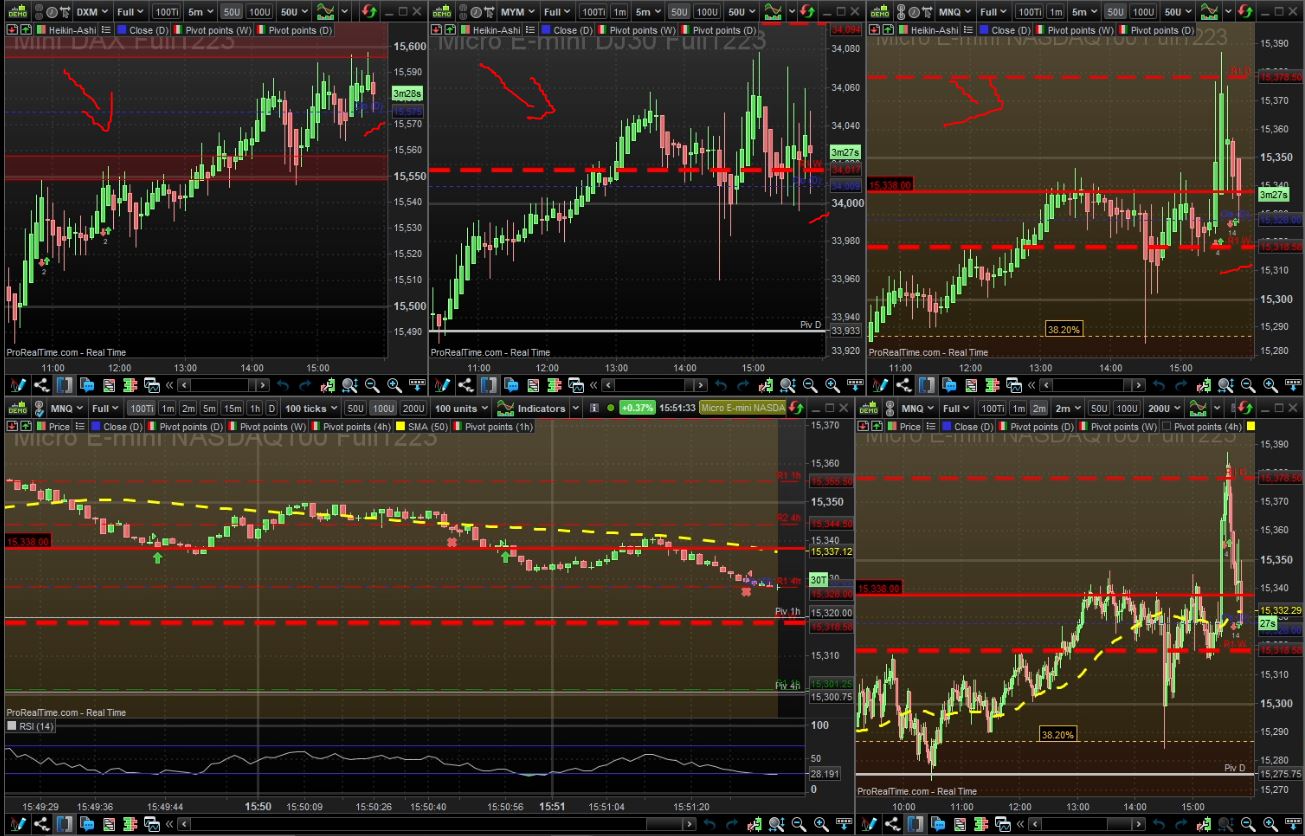Click the chat bubbles icon under DJ30 chart
The image size is (1305, 836).
510,385
